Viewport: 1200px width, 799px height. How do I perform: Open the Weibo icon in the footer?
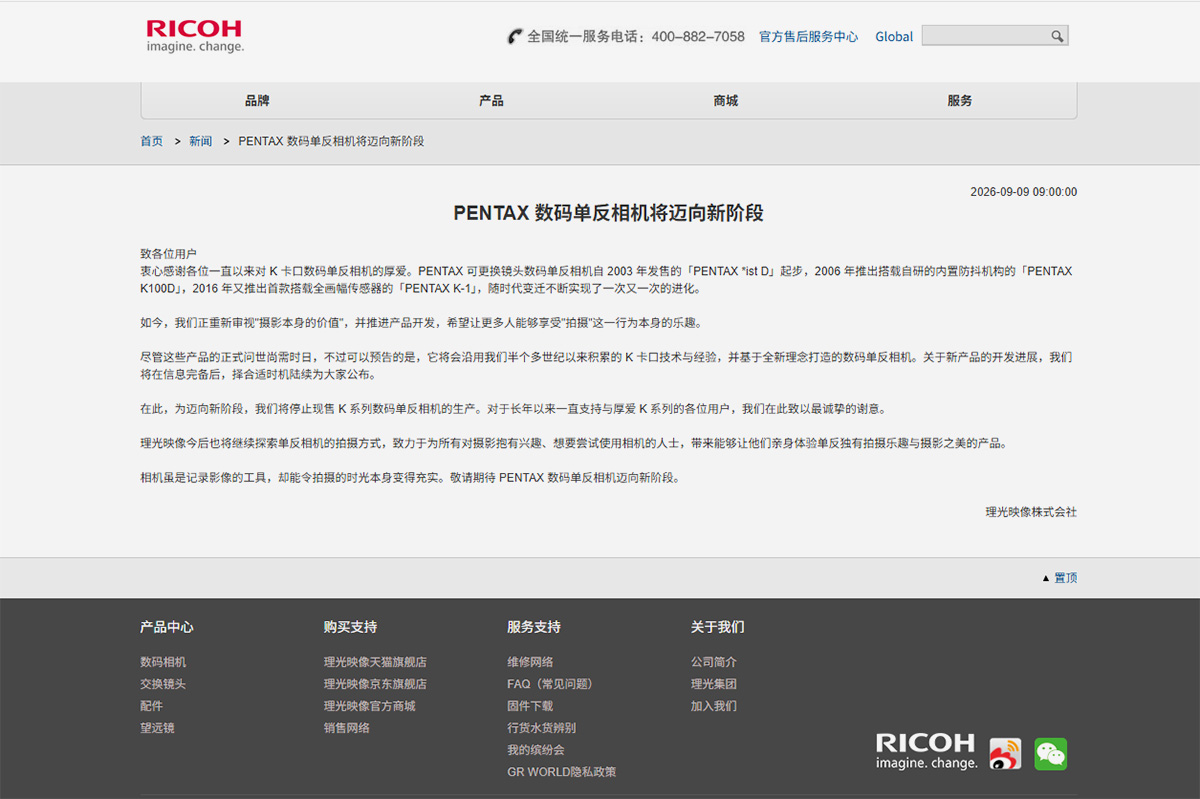click(1005, 754)
